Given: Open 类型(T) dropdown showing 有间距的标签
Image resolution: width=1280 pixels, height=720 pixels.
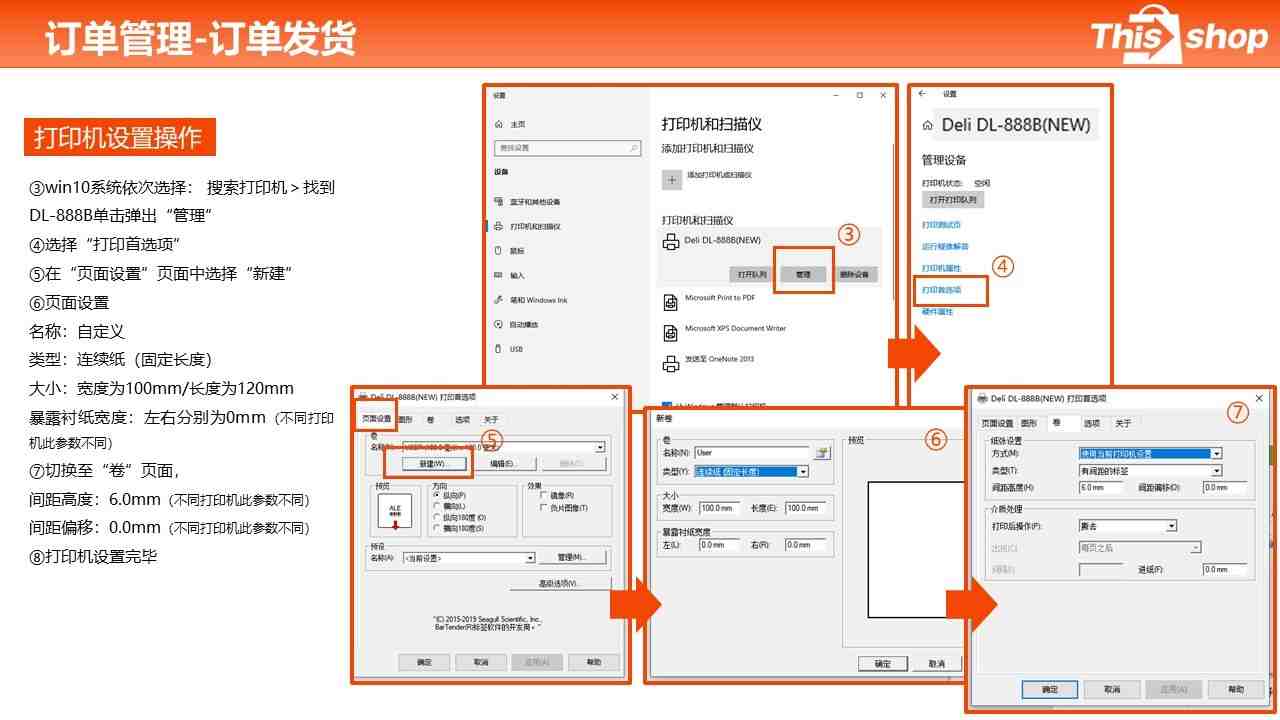Looking at the screenshot, I should pyautogui.click(x=1216, y=470).
